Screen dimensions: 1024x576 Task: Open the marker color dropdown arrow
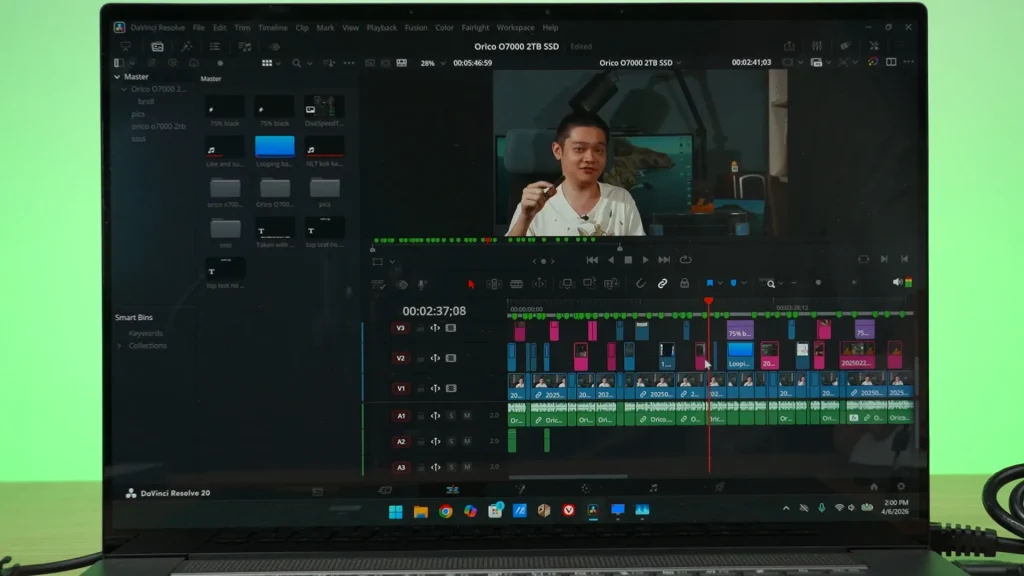pos(743,283)
